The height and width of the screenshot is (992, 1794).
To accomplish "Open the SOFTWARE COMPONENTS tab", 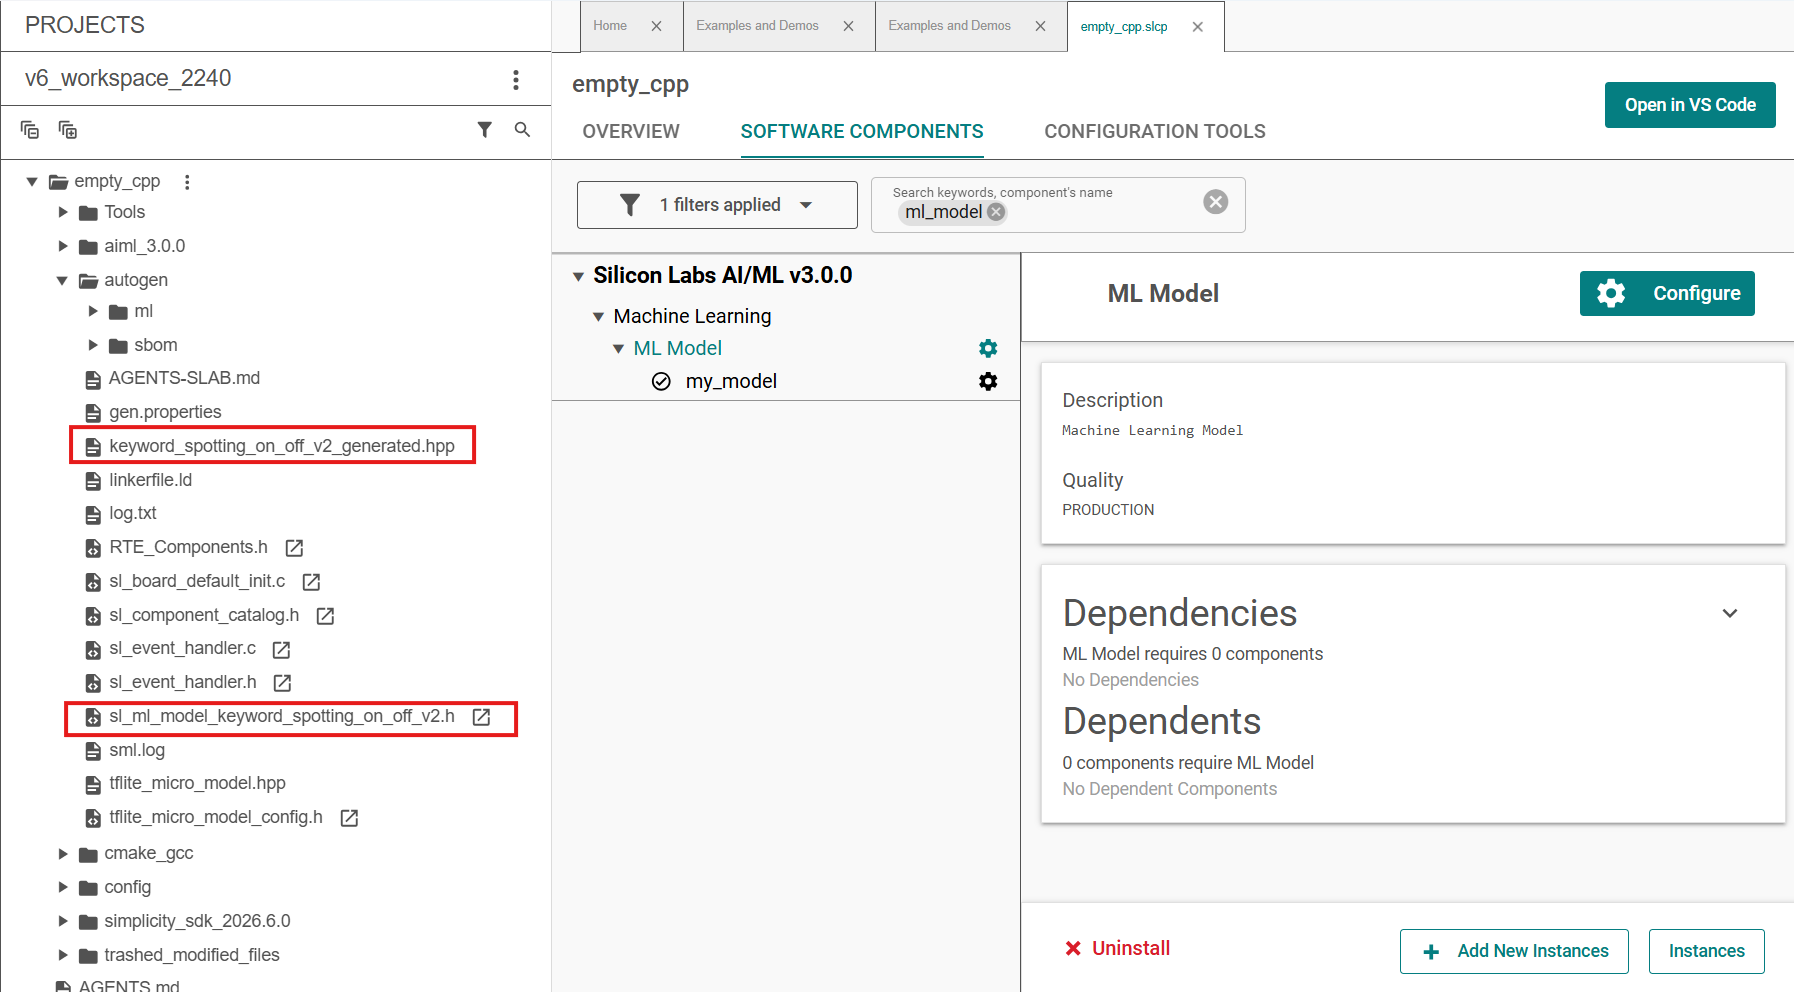I will [862, 132].
